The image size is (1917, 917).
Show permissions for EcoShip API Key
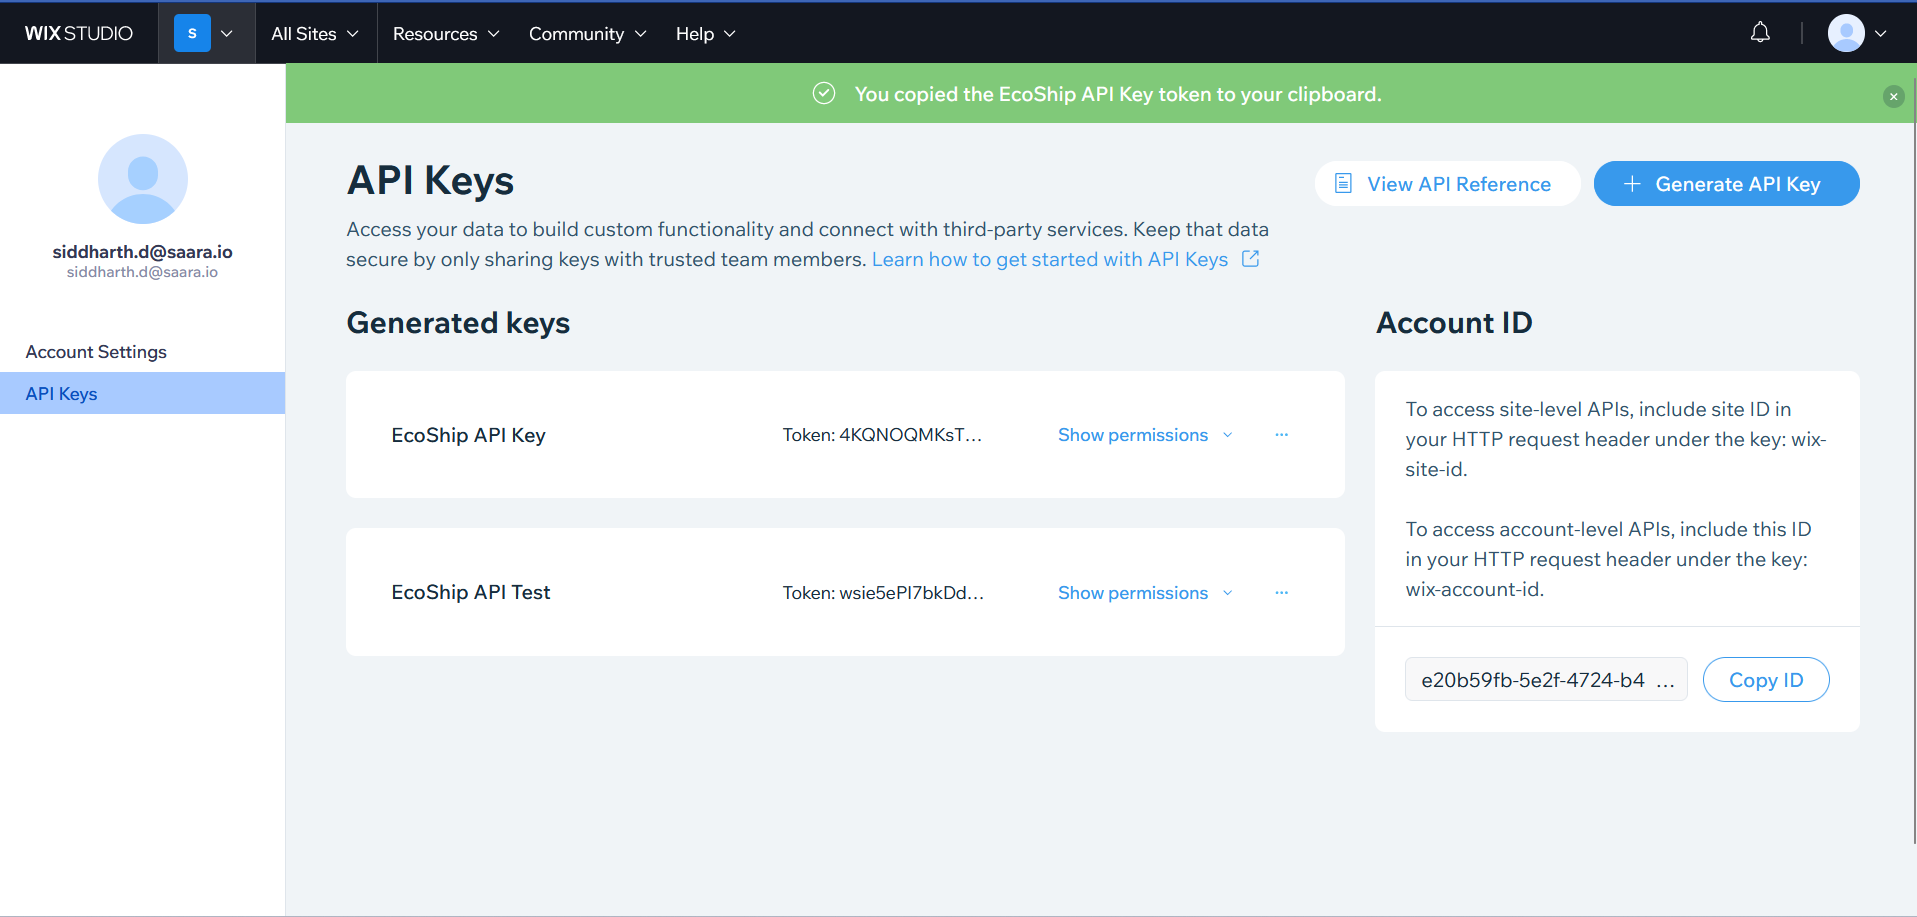click(1144, 435)
